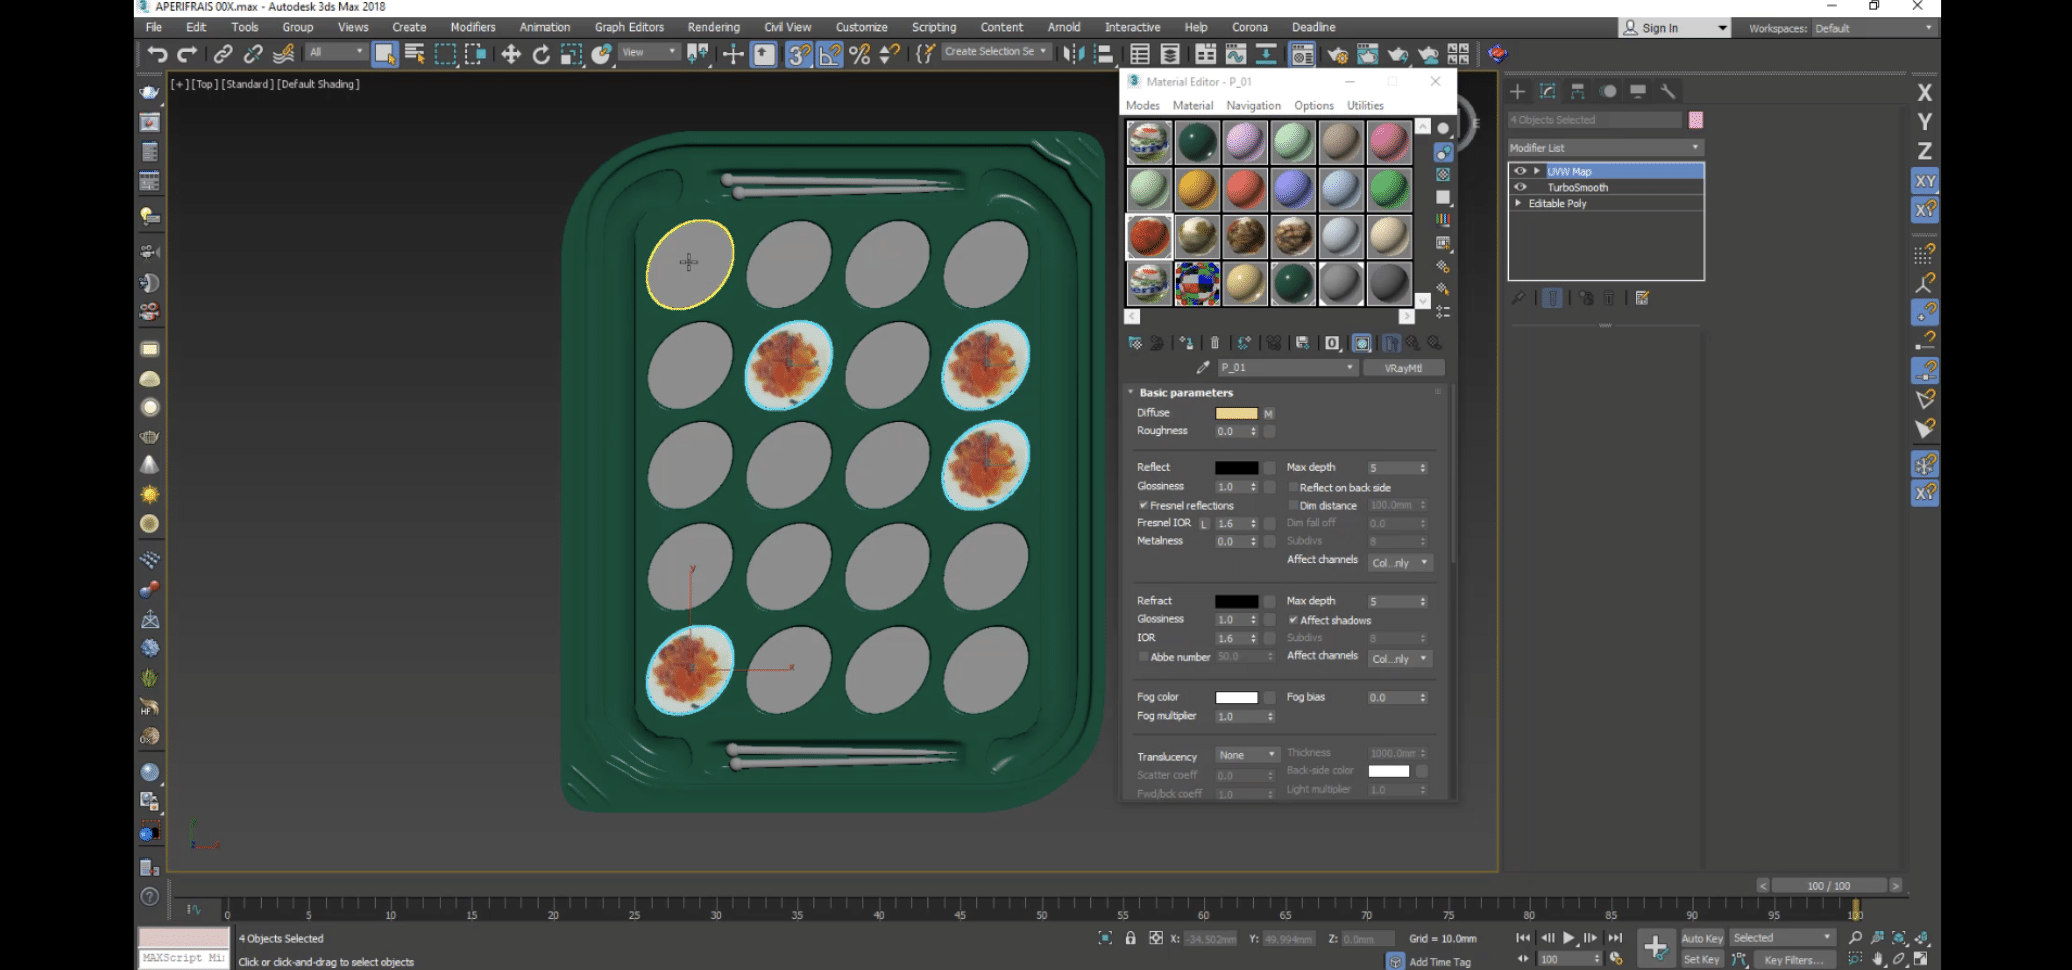Open the Utilities command panel tab
Image resolution: width=2072 pixels, height=970 pixels.
click(x=1668, y=92)
